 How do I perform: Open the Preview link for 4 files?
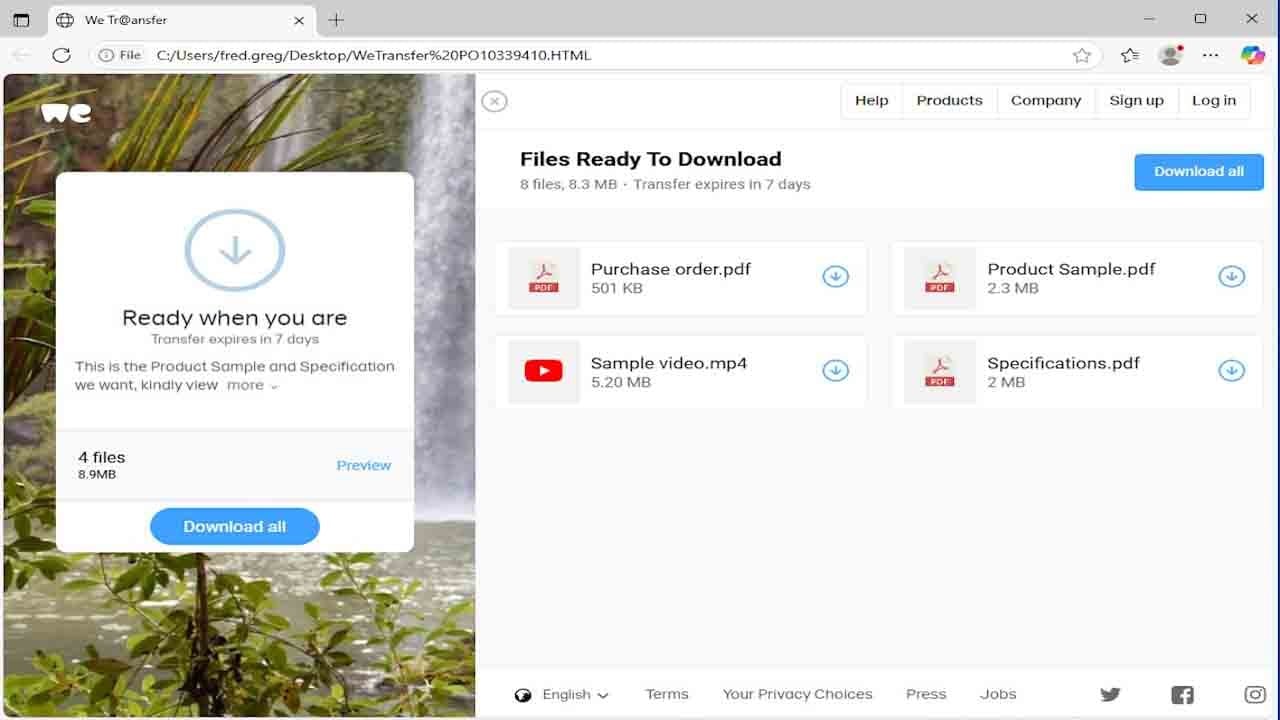tap(363, 465)
